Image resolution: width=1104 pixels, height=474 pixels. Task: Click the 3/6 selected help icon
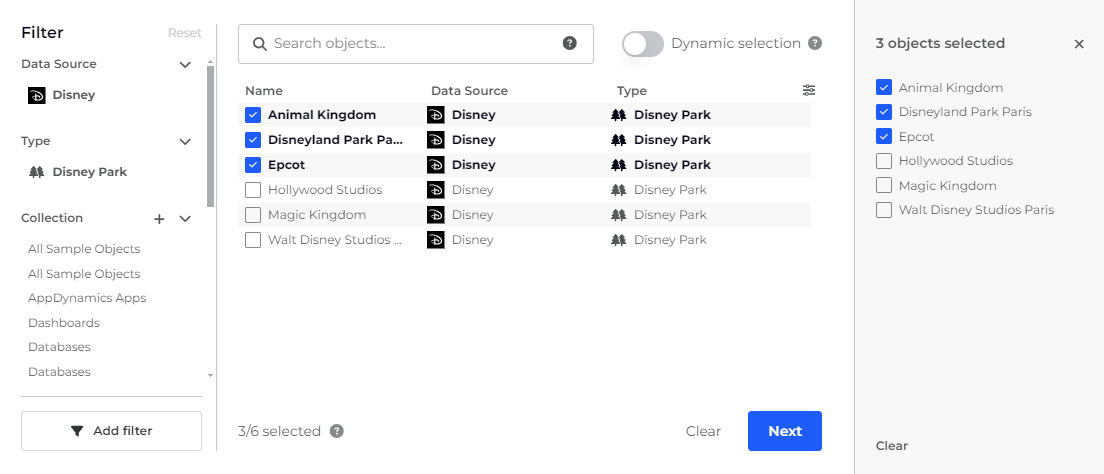(x=337, y=431)
